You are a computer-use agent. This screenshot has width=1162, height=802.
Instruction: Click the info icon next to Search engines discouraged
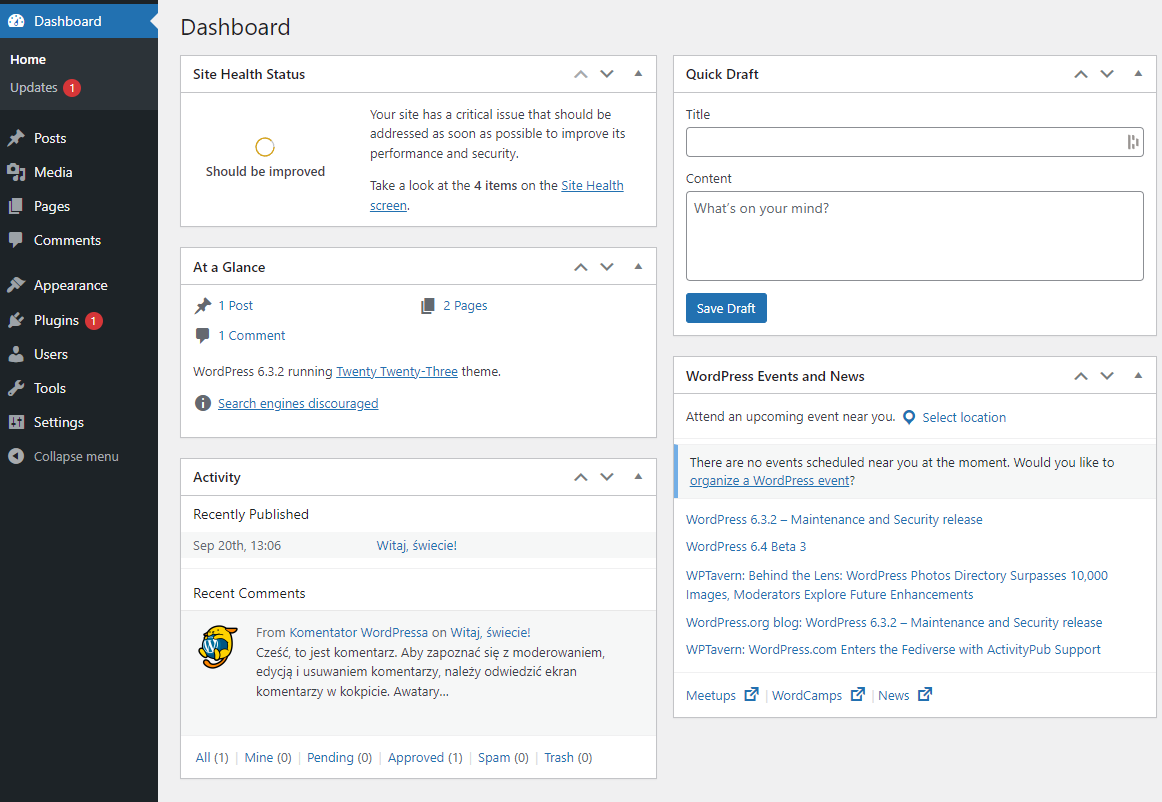(202, 403)
